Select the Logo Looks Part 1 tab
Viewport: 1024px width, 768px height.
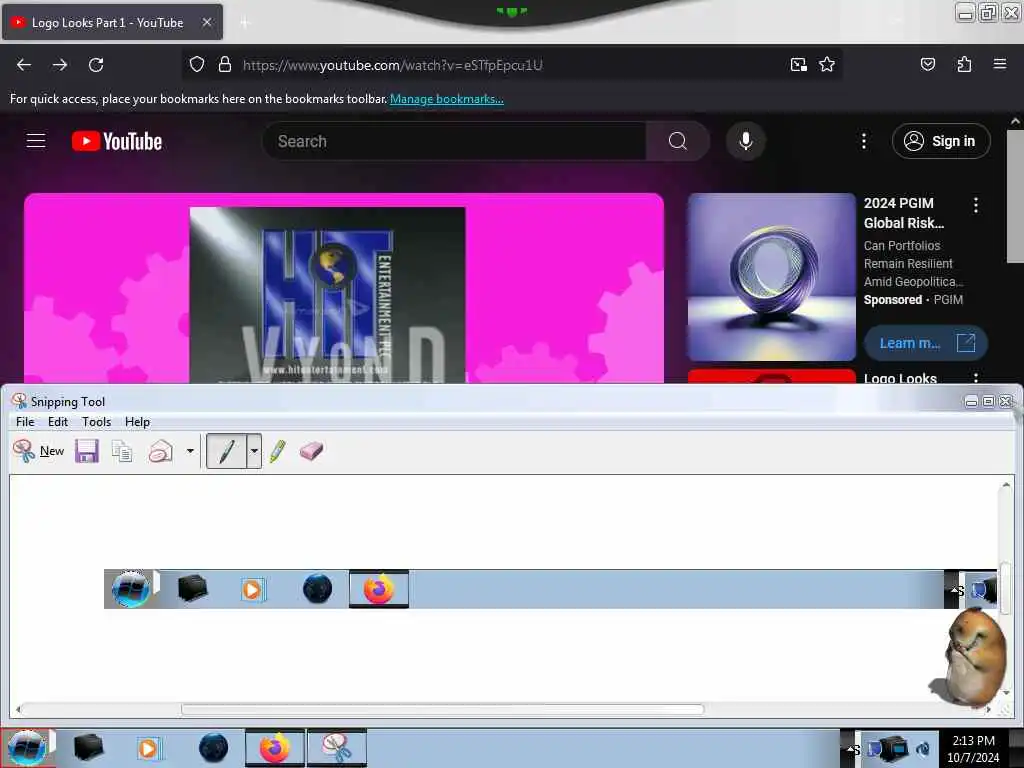click(x=112, y=23)
